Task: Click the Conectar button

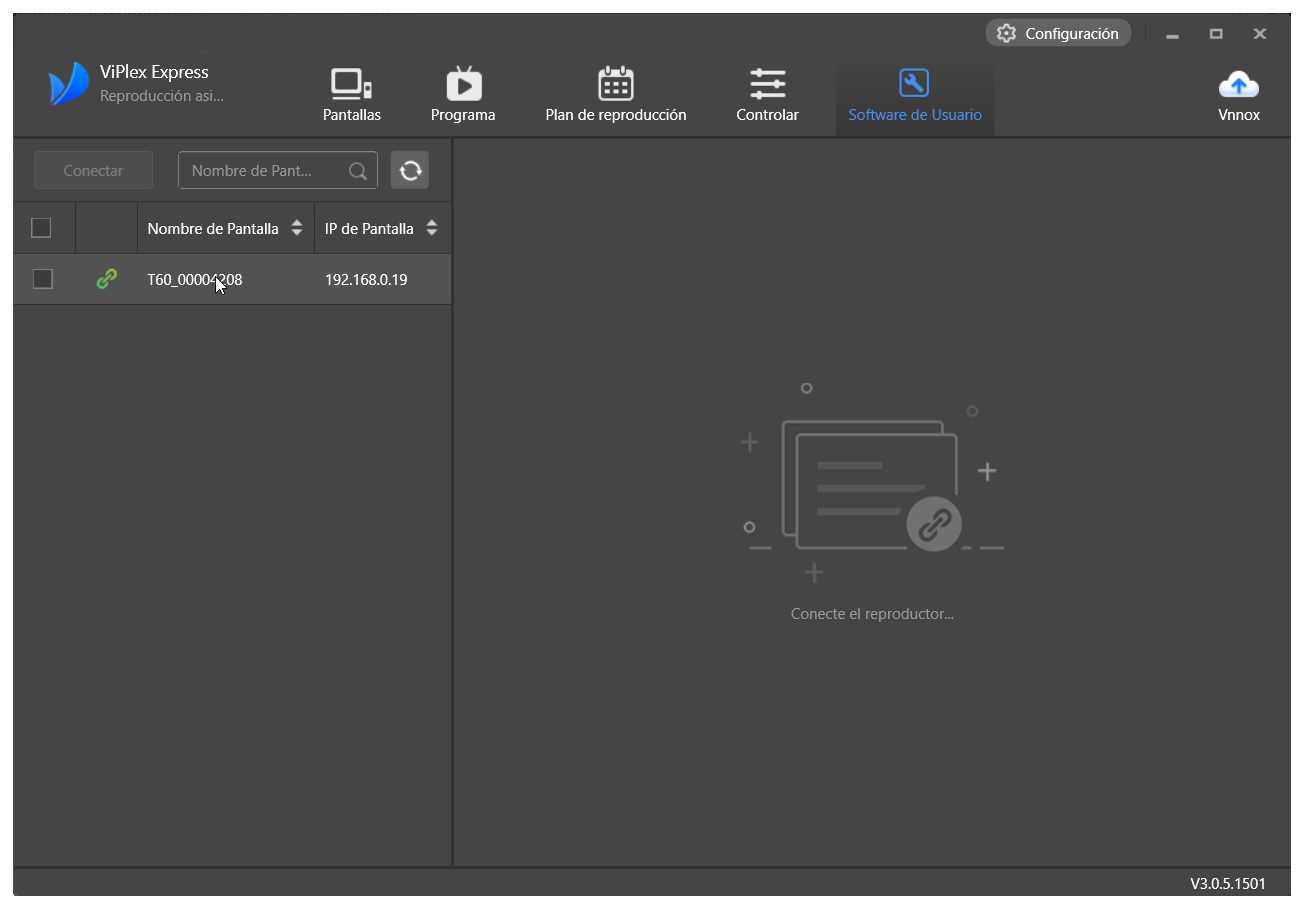Action: [93, 170]
